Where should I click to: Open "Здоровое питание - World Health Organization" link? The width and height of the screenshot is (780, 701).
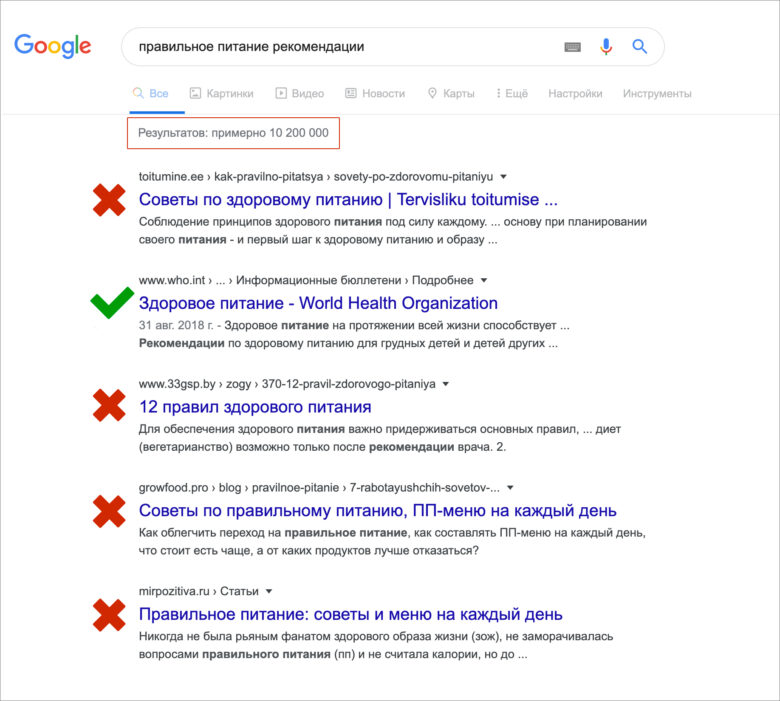click(318, 303)
